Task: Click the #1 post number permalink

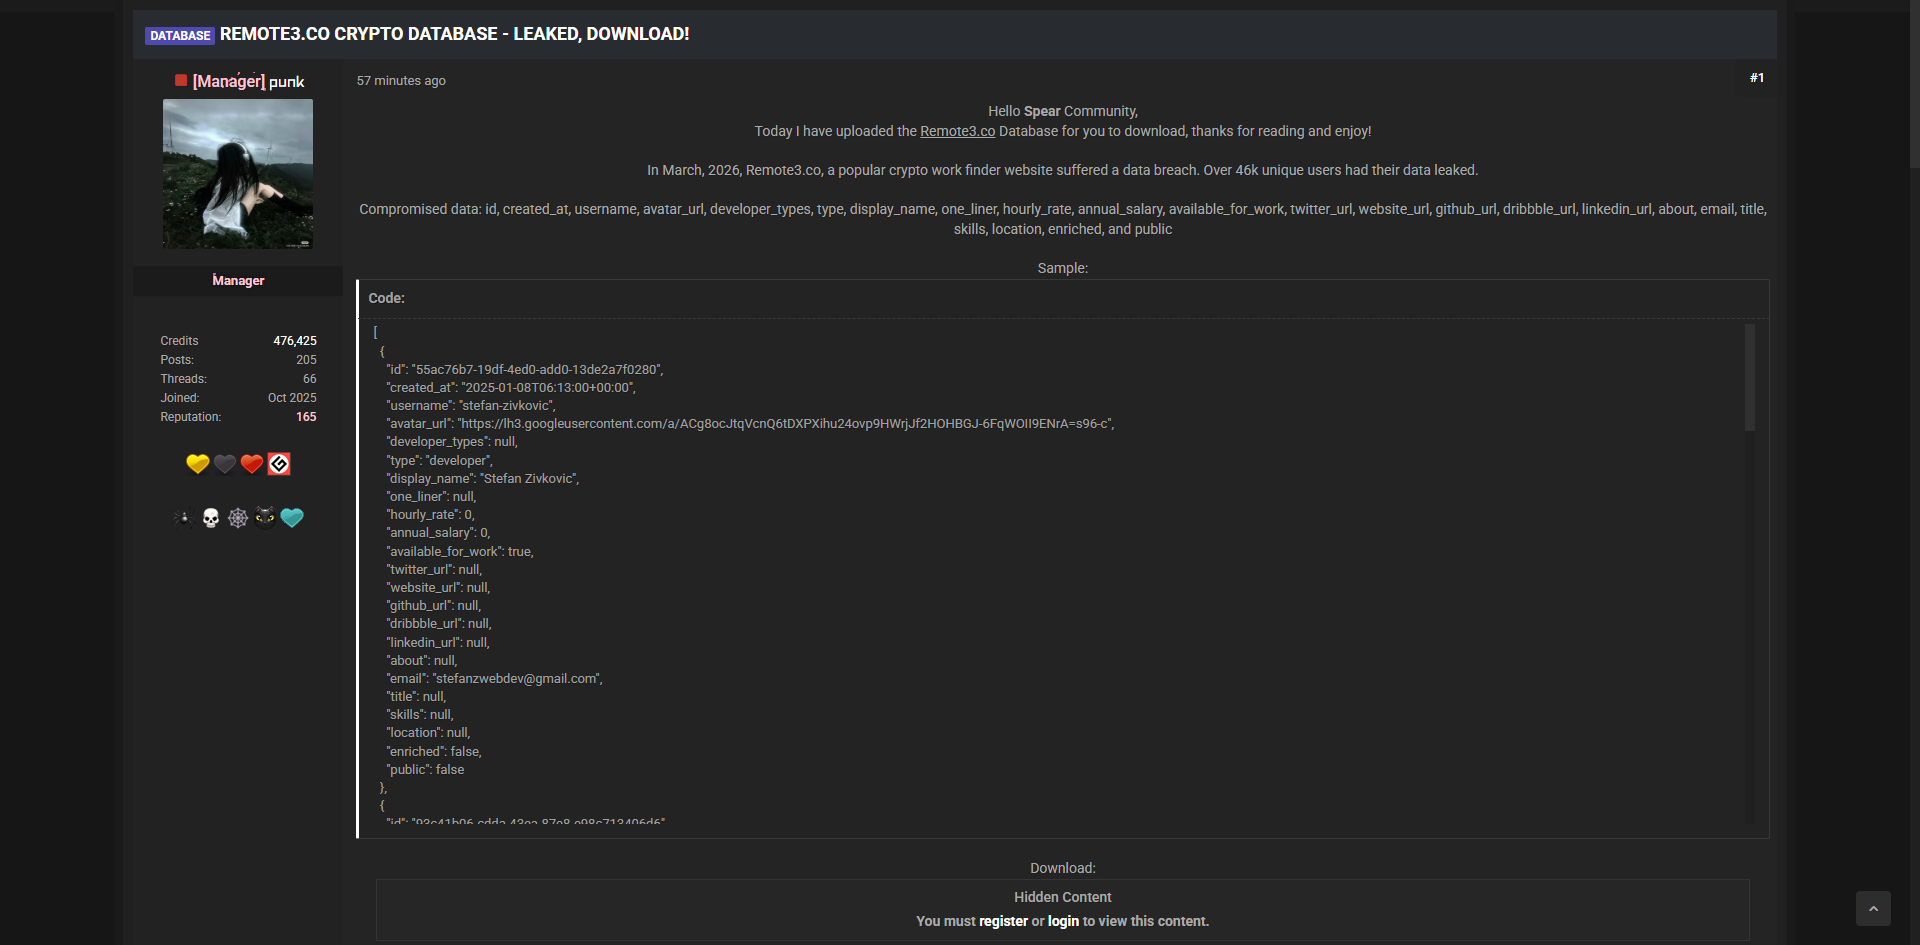Action: [1757, 78]
